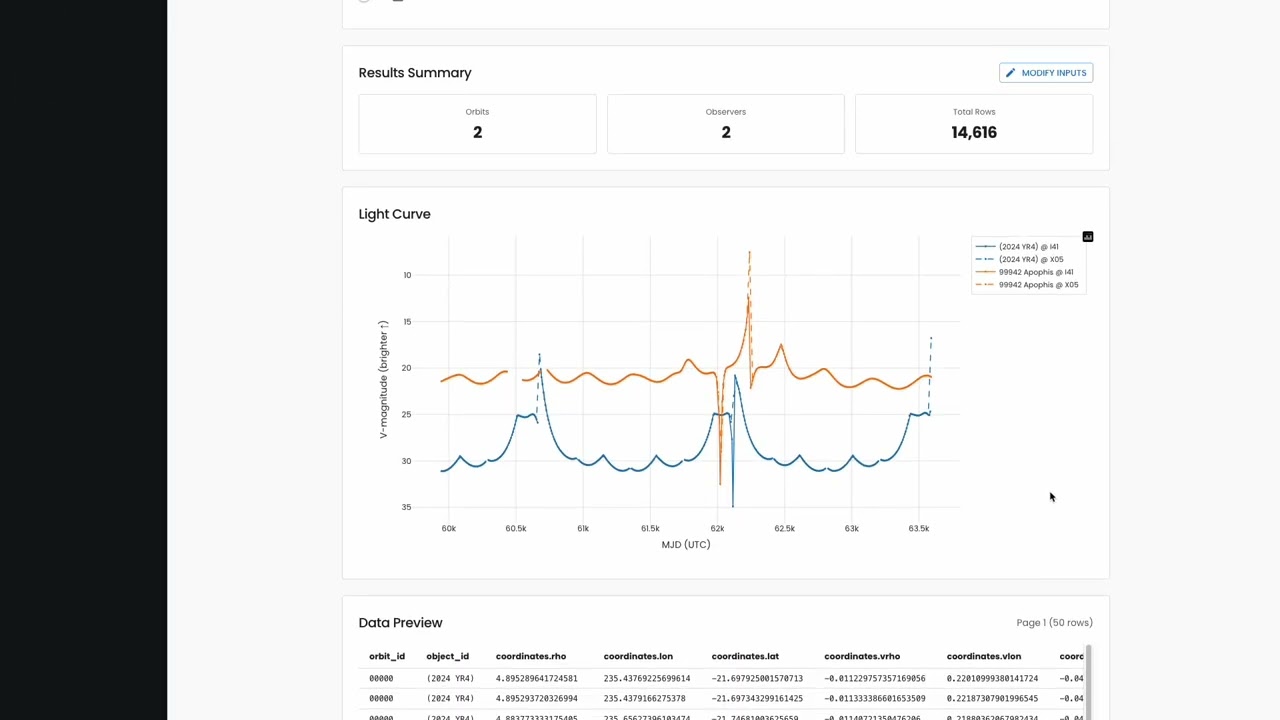Click the Data Preview heading

[400, 622]
